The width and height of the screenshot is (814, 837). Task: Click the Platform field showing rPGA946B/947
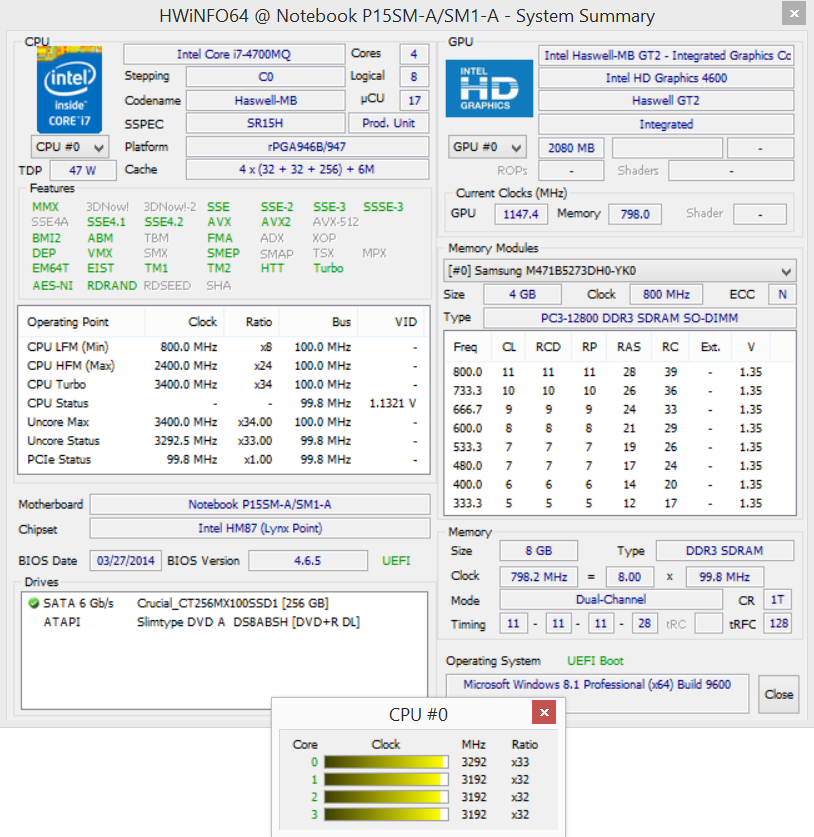[307, 147]
